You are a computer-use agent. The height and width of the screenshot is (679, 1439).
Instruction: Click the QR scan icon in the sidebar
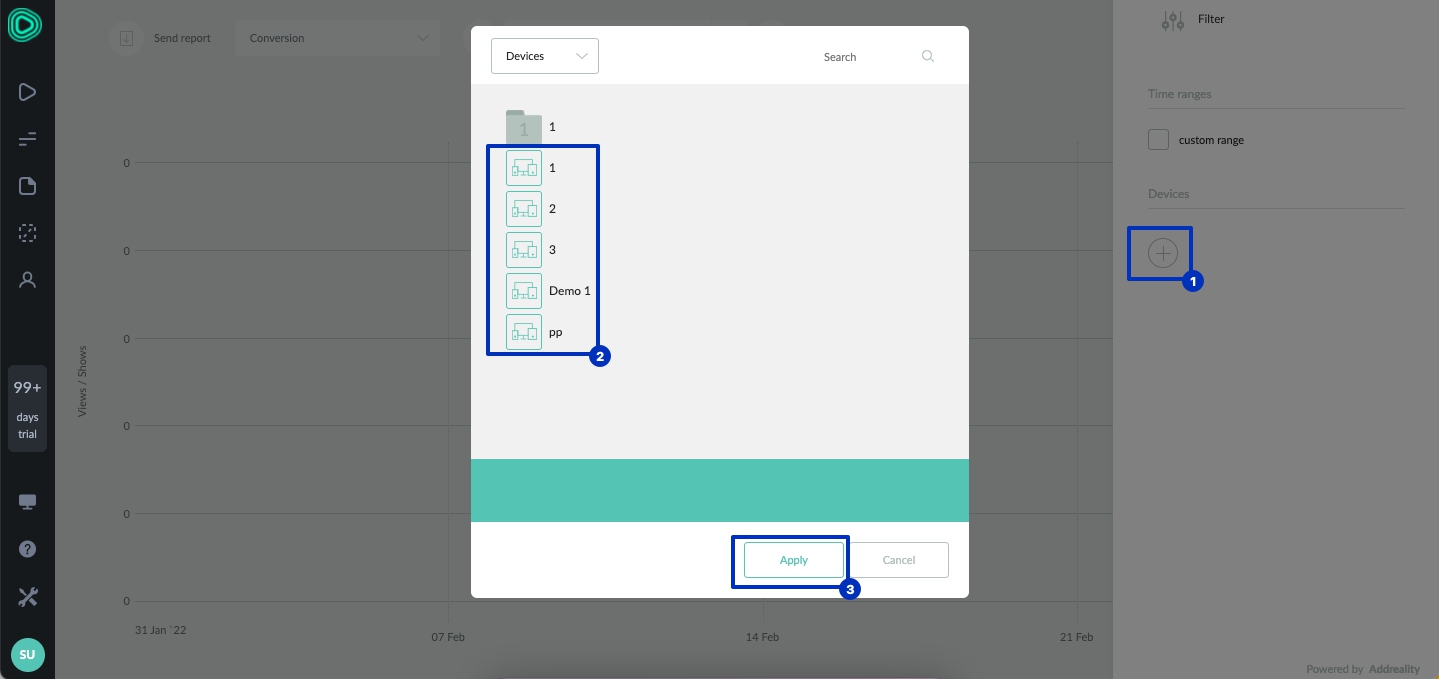pyautogui.click(x=27, y=233)
